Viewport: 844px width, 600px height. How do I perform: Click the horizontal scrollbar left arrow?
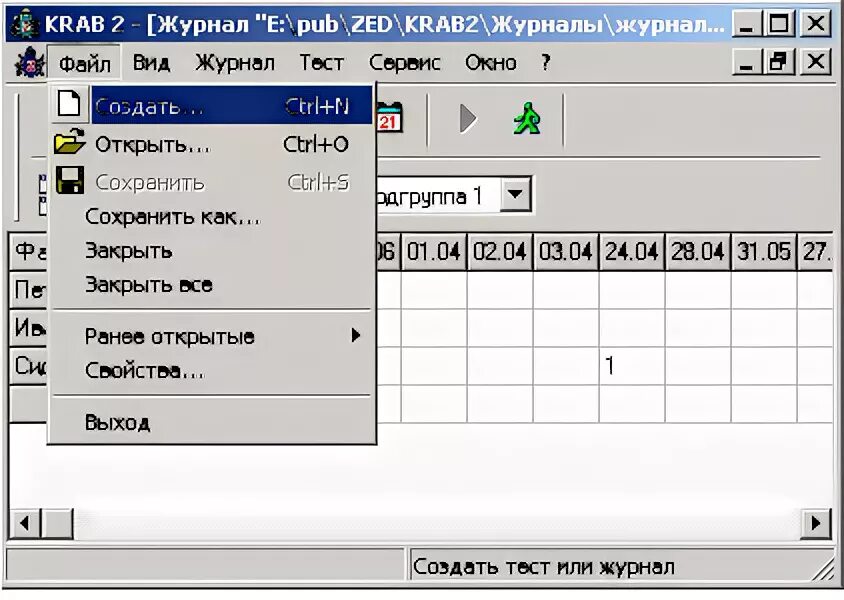pyautogui.click(x=25, y=523)
